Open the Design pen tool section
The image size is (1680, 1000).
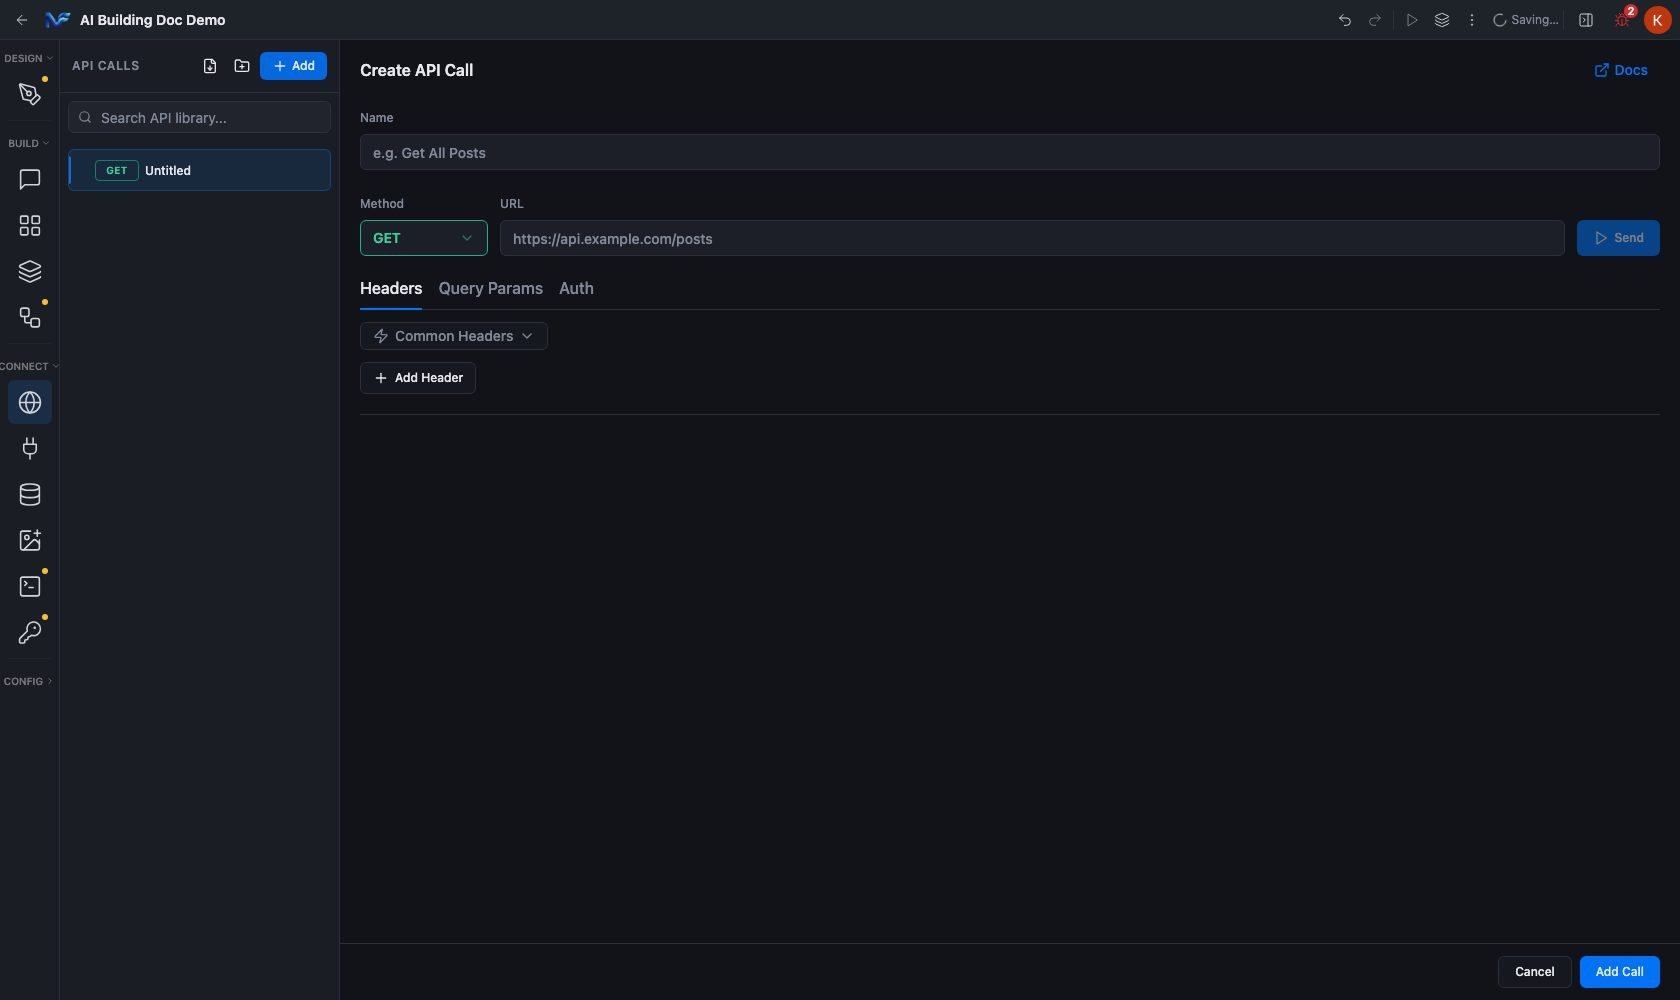(x=30, y=94)
